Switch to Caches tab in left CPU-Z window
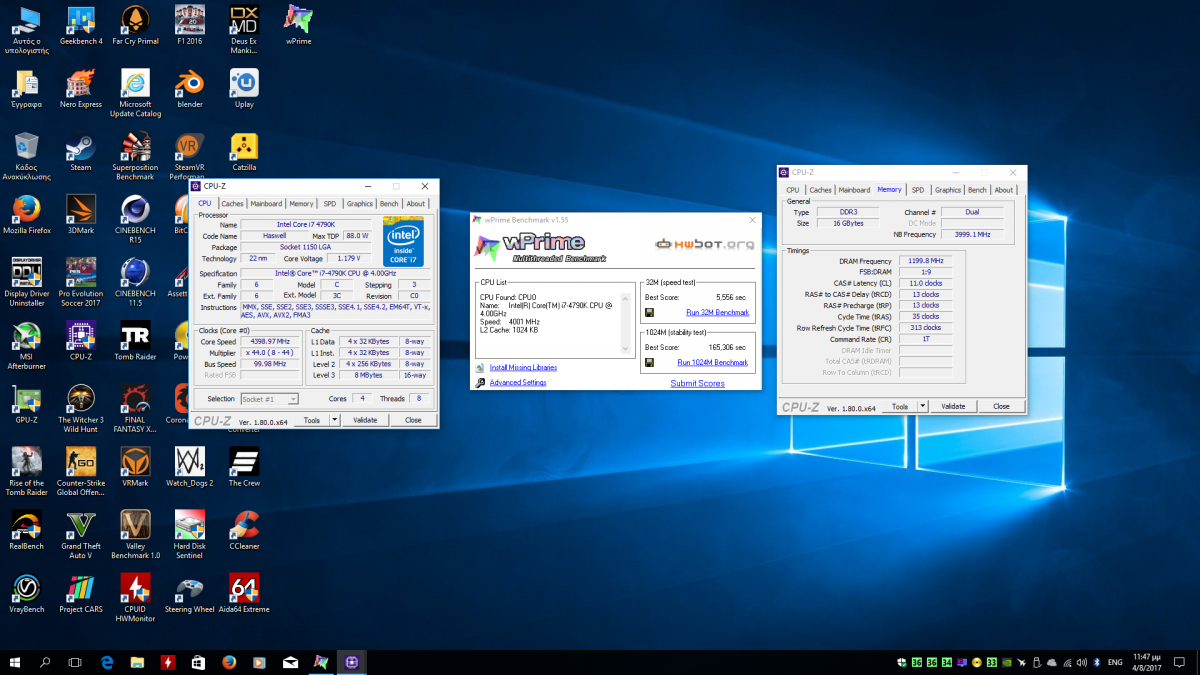 point(232,203)
